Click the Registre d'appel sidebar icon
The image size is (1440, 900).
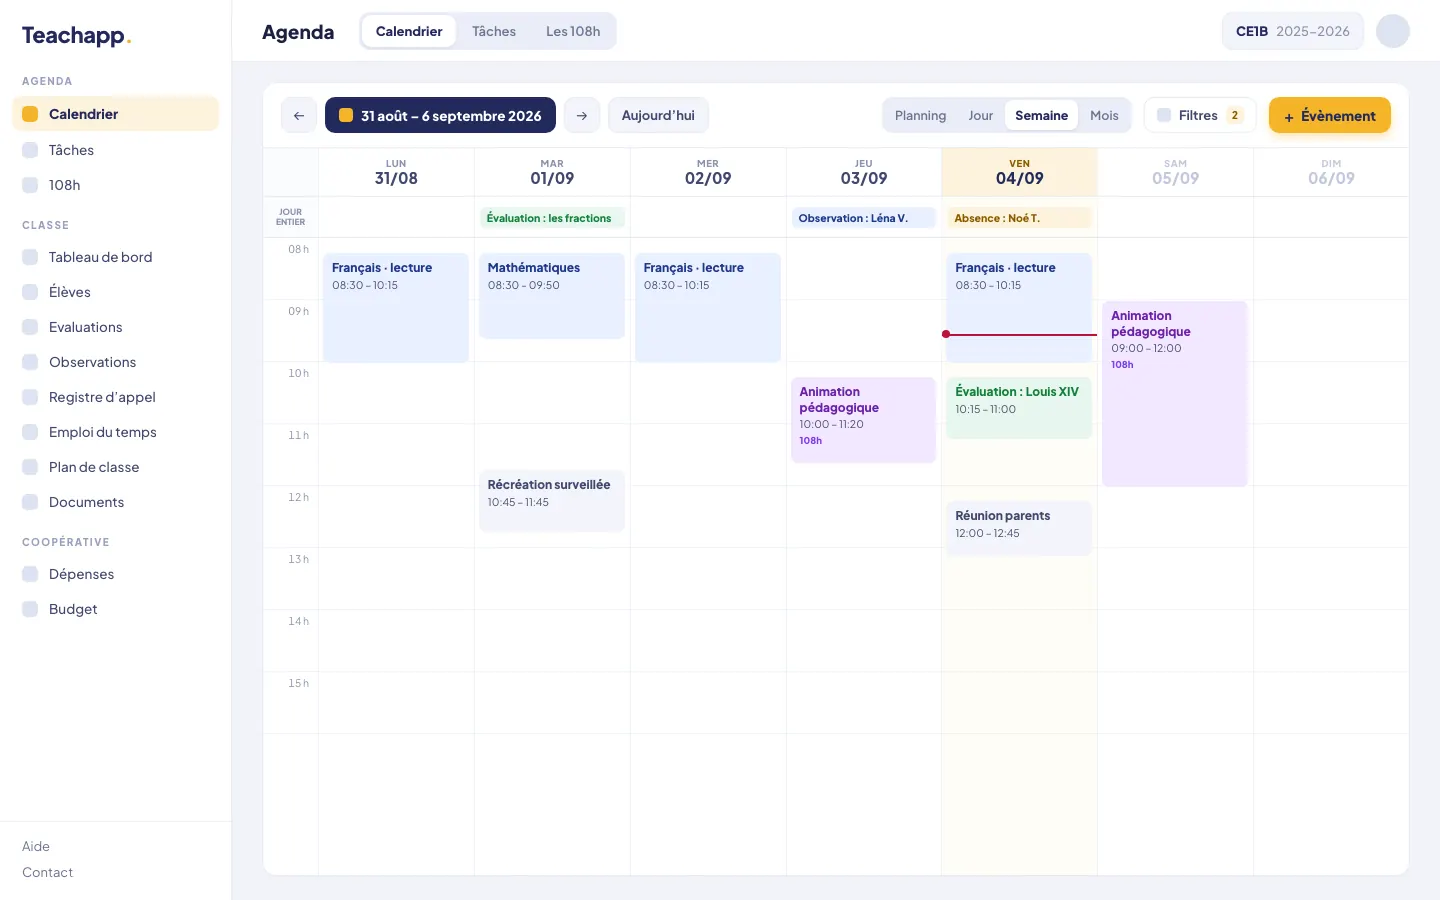tap(30, 397)
